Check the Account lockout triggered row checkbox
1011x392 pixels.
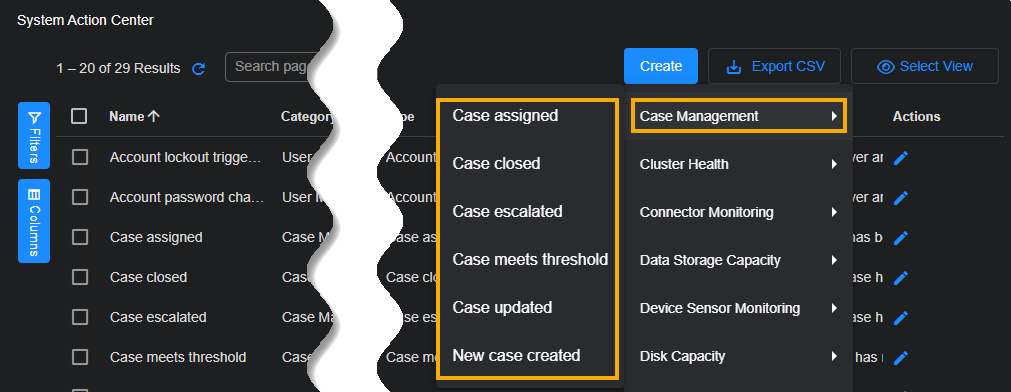point(80,157)
